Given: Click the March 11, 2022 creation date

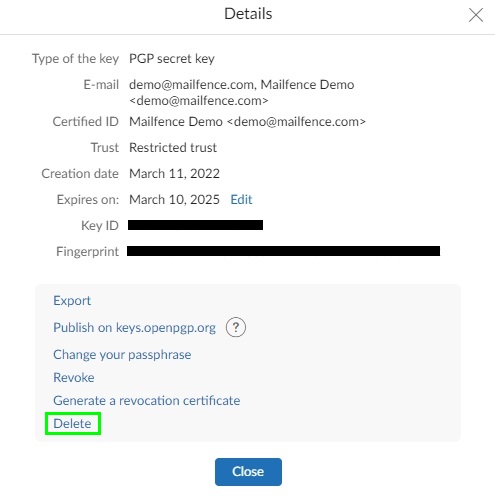Looking at the screenshot, I should click(174, 174).
